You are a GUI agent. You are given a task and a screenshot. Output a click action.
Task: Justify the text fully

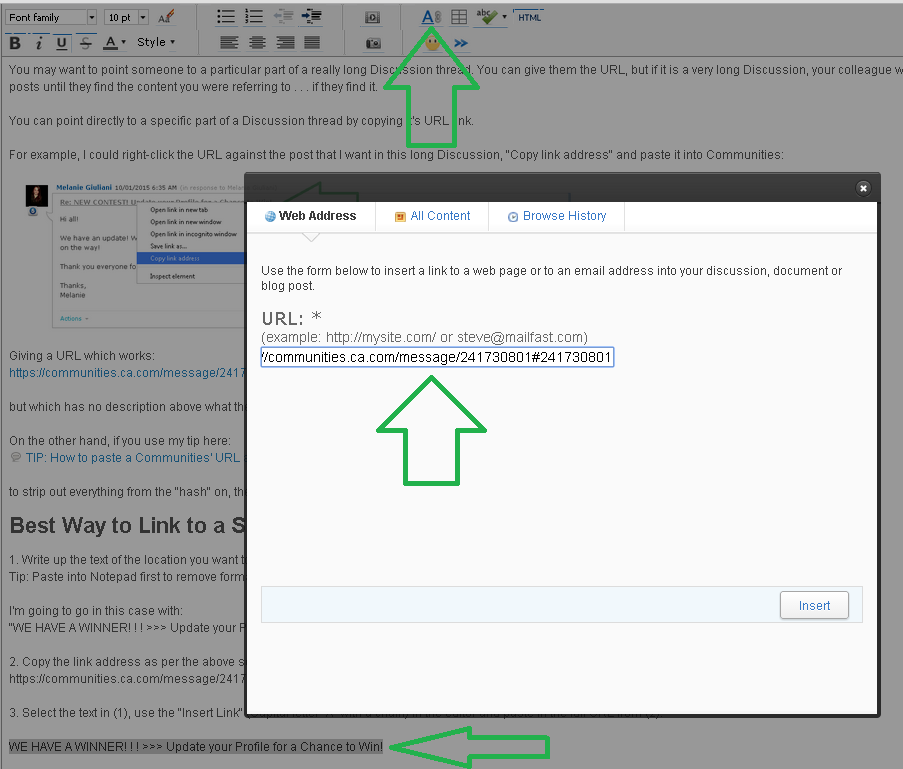312,43
